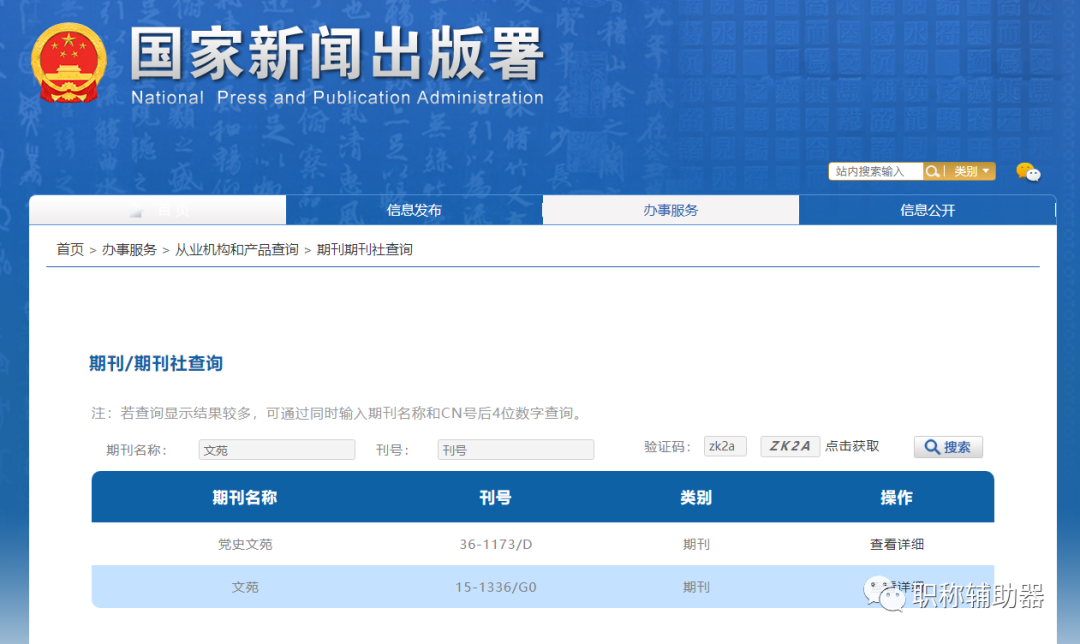Click 首页 in the breadcrumb trail
Image resolution: width=1080 pixels, height=644 pixels.
tap(69, 249)
